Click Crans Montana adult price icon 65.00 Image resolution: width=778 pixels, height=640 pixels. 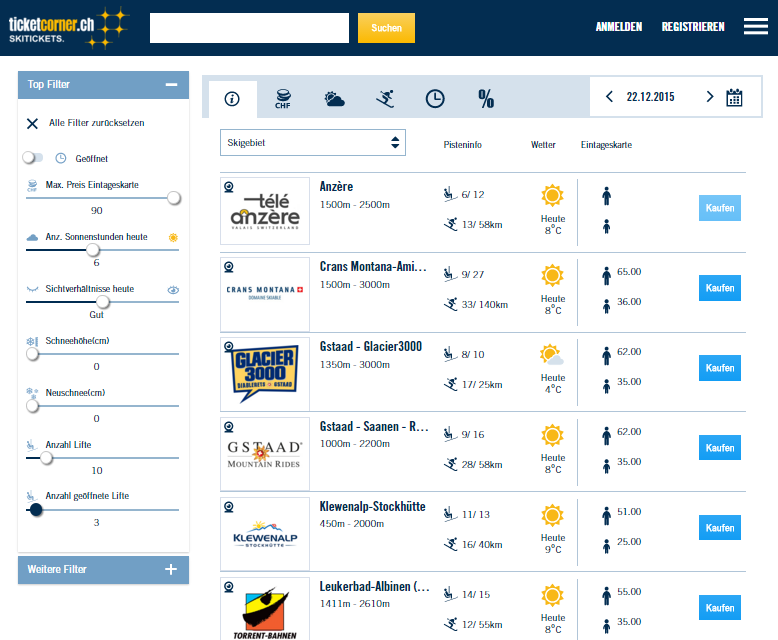(x=606, y=276)
